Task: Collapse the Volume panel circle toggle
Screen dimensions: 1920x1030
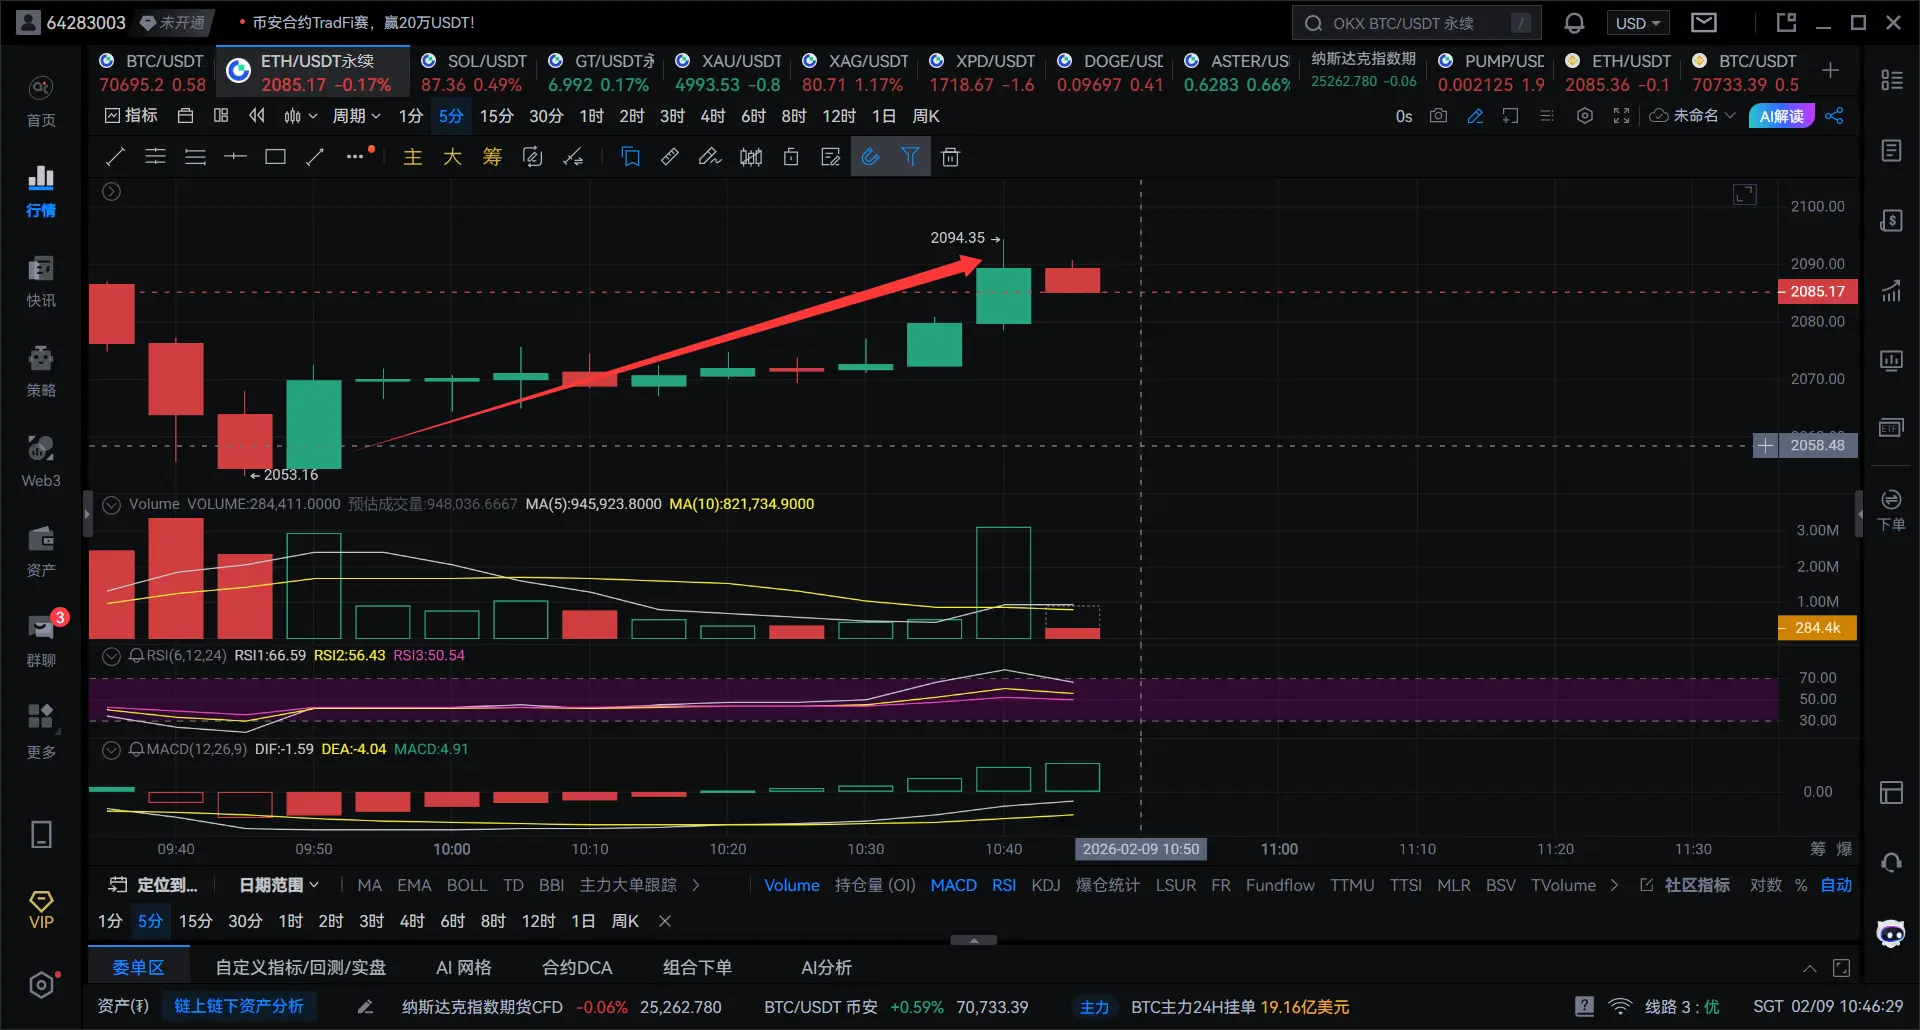Action: 112,504
